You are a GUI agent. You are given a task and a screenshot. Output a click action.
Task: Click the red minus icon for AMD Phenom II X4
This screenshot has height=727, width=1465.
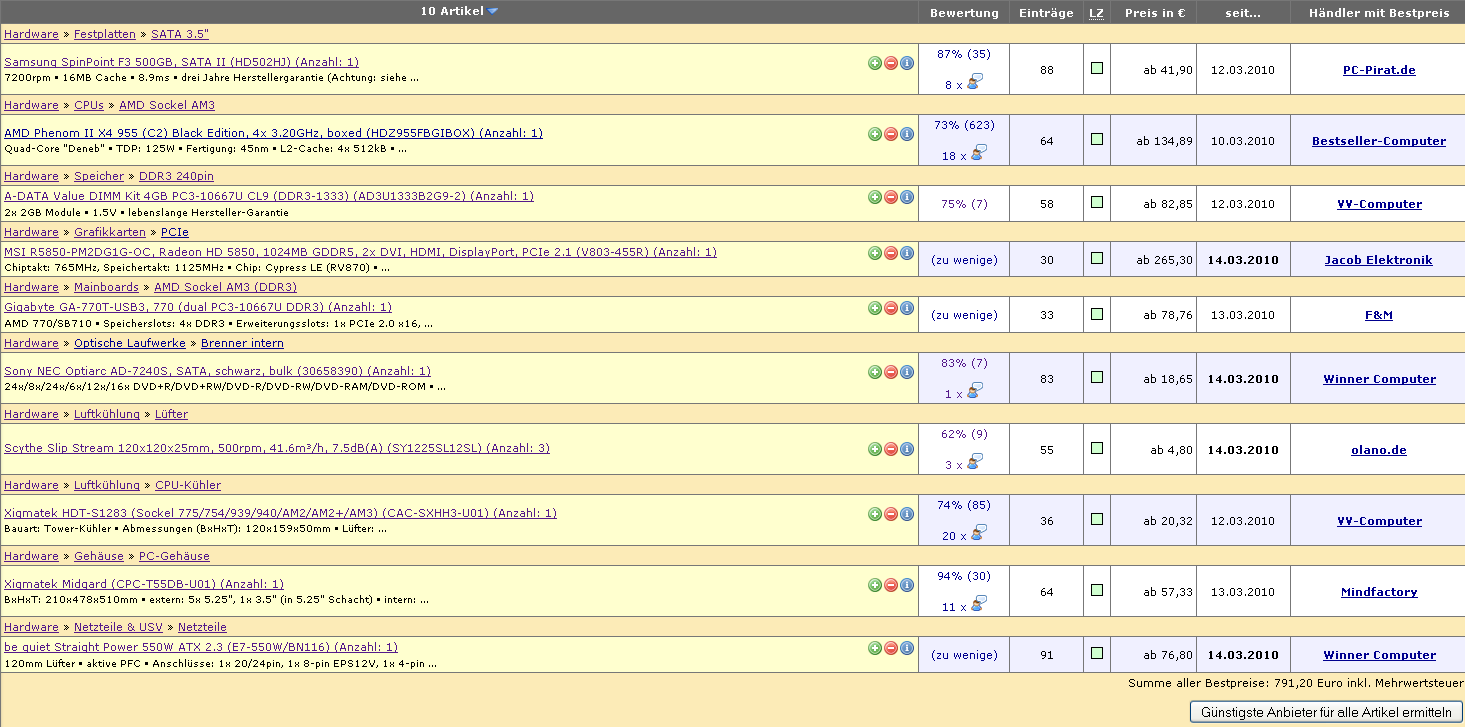tap(891, 134)
